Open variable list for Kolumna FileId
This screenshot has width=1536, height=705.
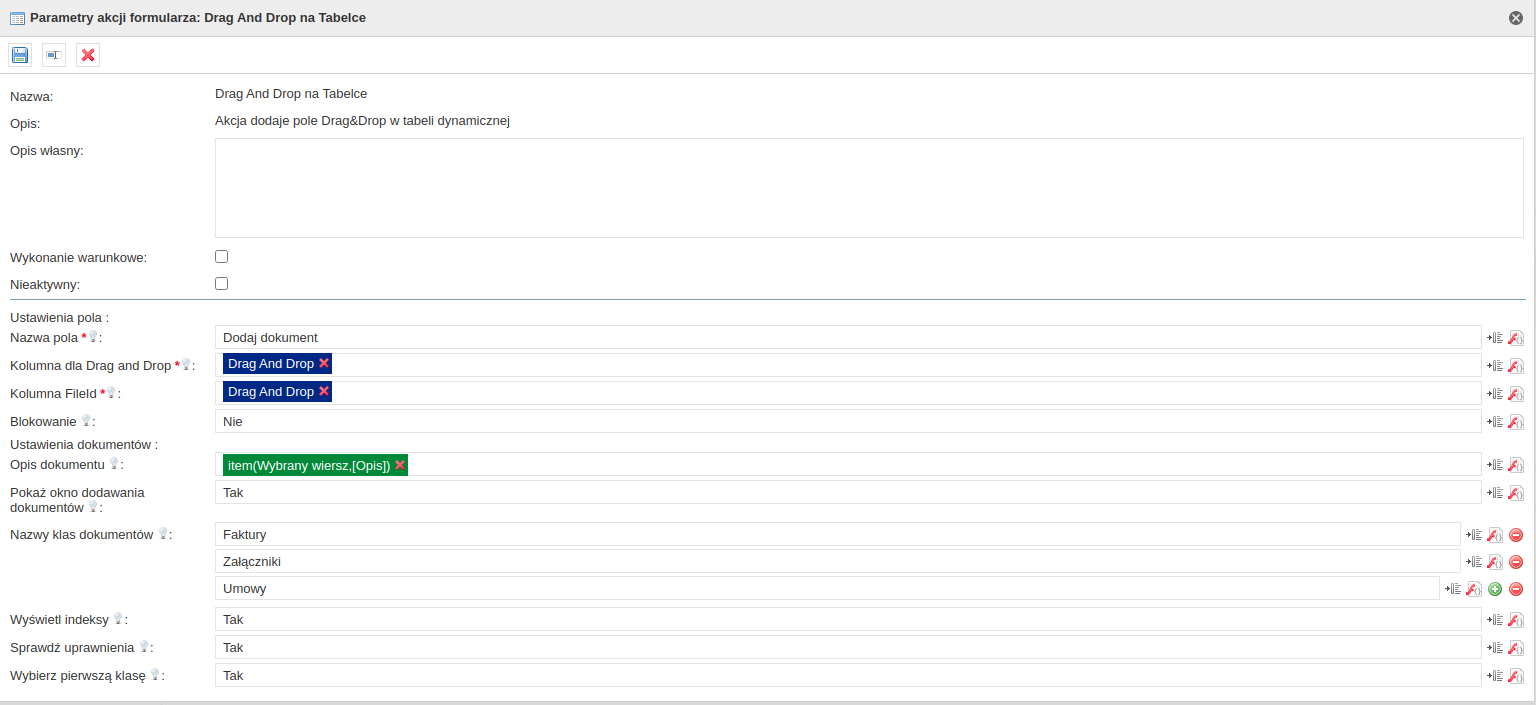coord(1495,394)
